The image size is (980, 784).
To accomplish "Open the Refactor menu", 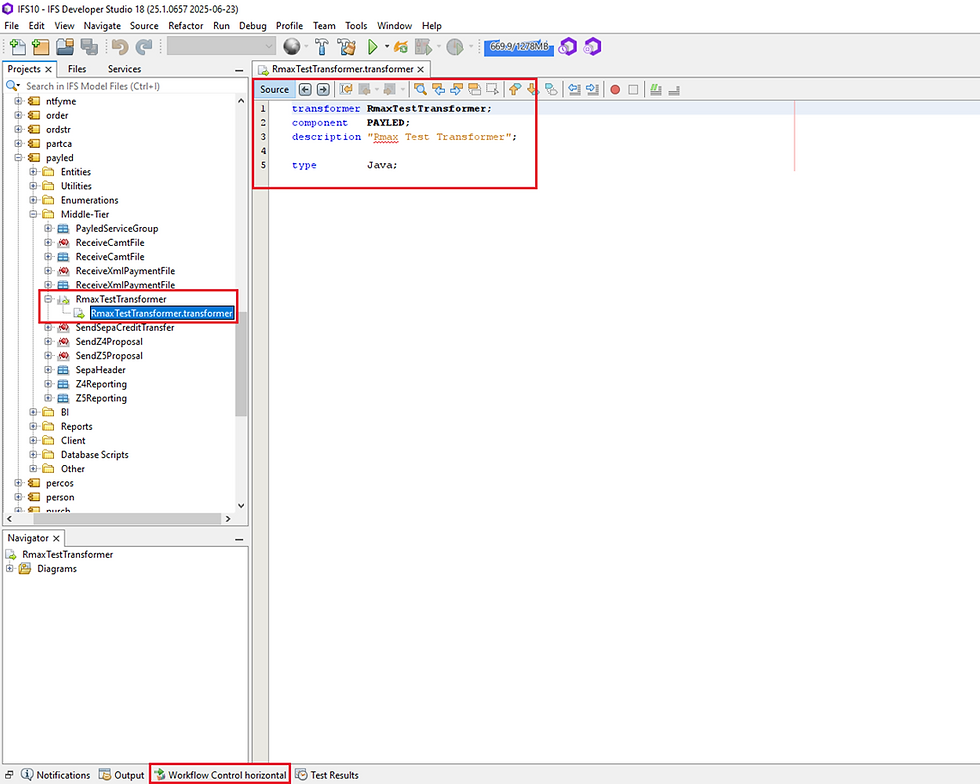I will [x=186, y=26].
